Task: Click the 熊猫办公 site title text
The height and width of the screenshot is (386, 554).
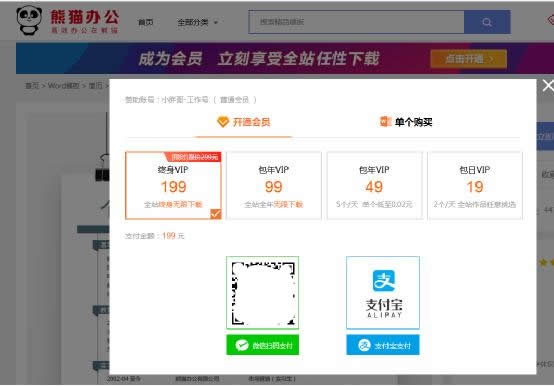Action: click(84, 17)
